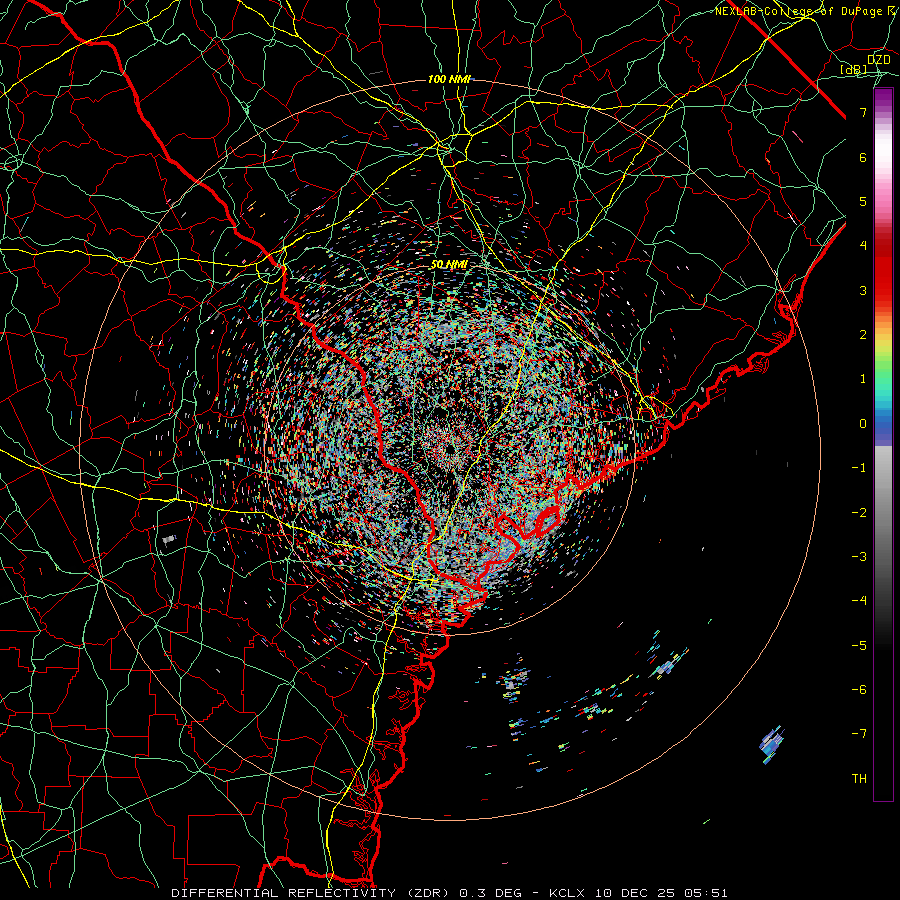The width and height of the screenshot is (900, 900).
Task: Click the -2 value on color scale
Action: pyautogui.click(x=859, y=513)
